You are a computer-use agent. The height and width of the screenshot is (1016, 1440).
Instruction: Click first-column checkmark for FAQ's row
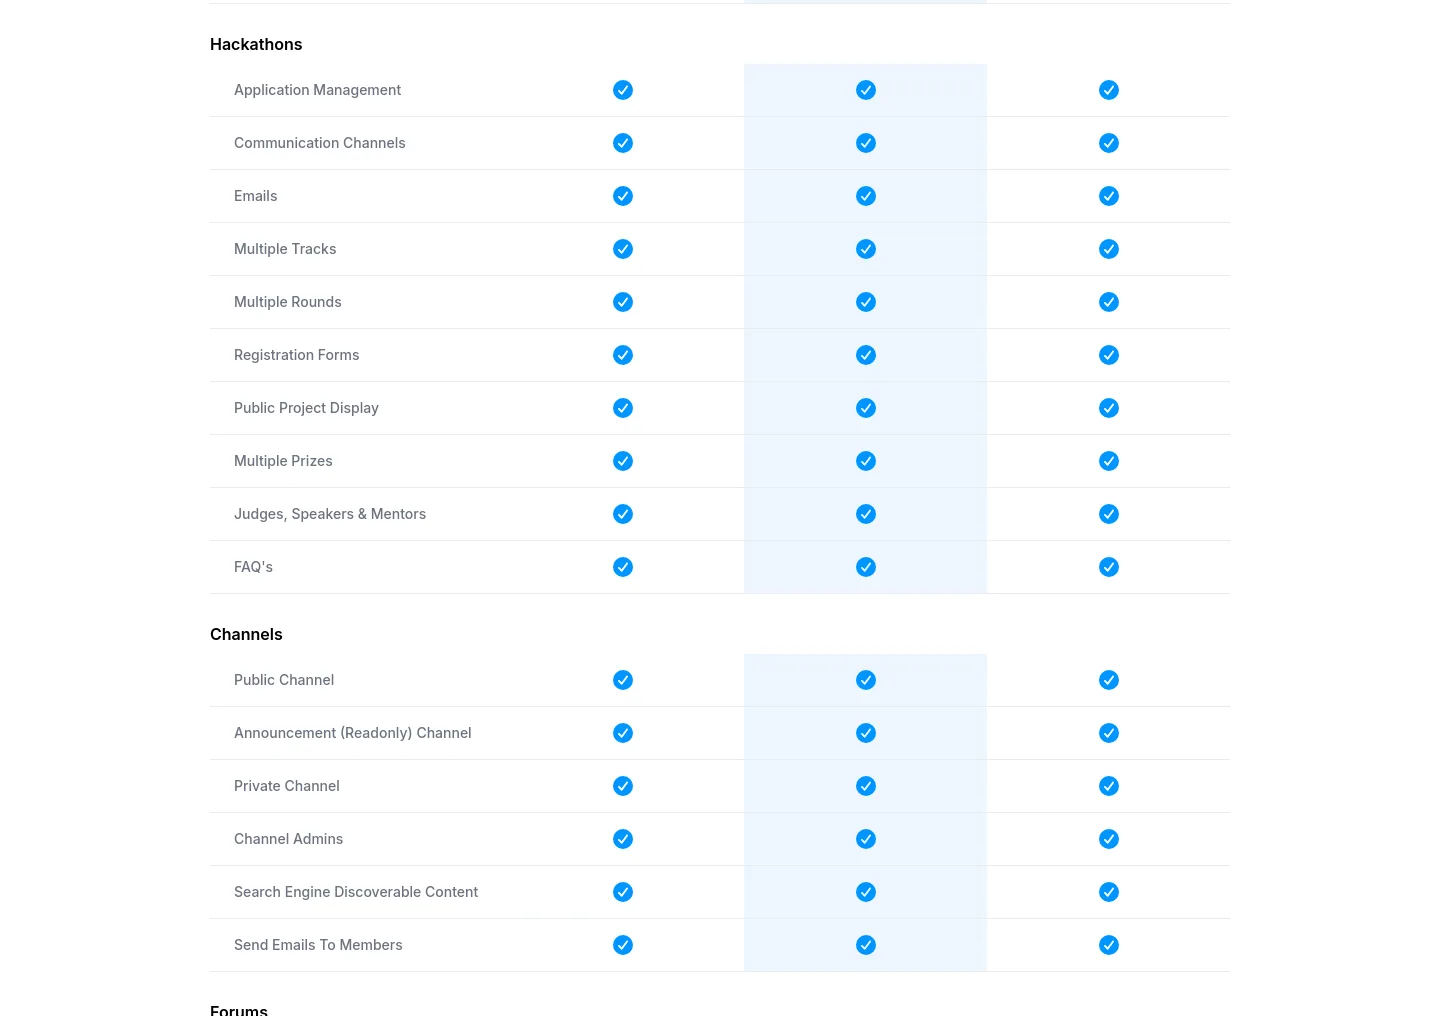pos(623,567)
